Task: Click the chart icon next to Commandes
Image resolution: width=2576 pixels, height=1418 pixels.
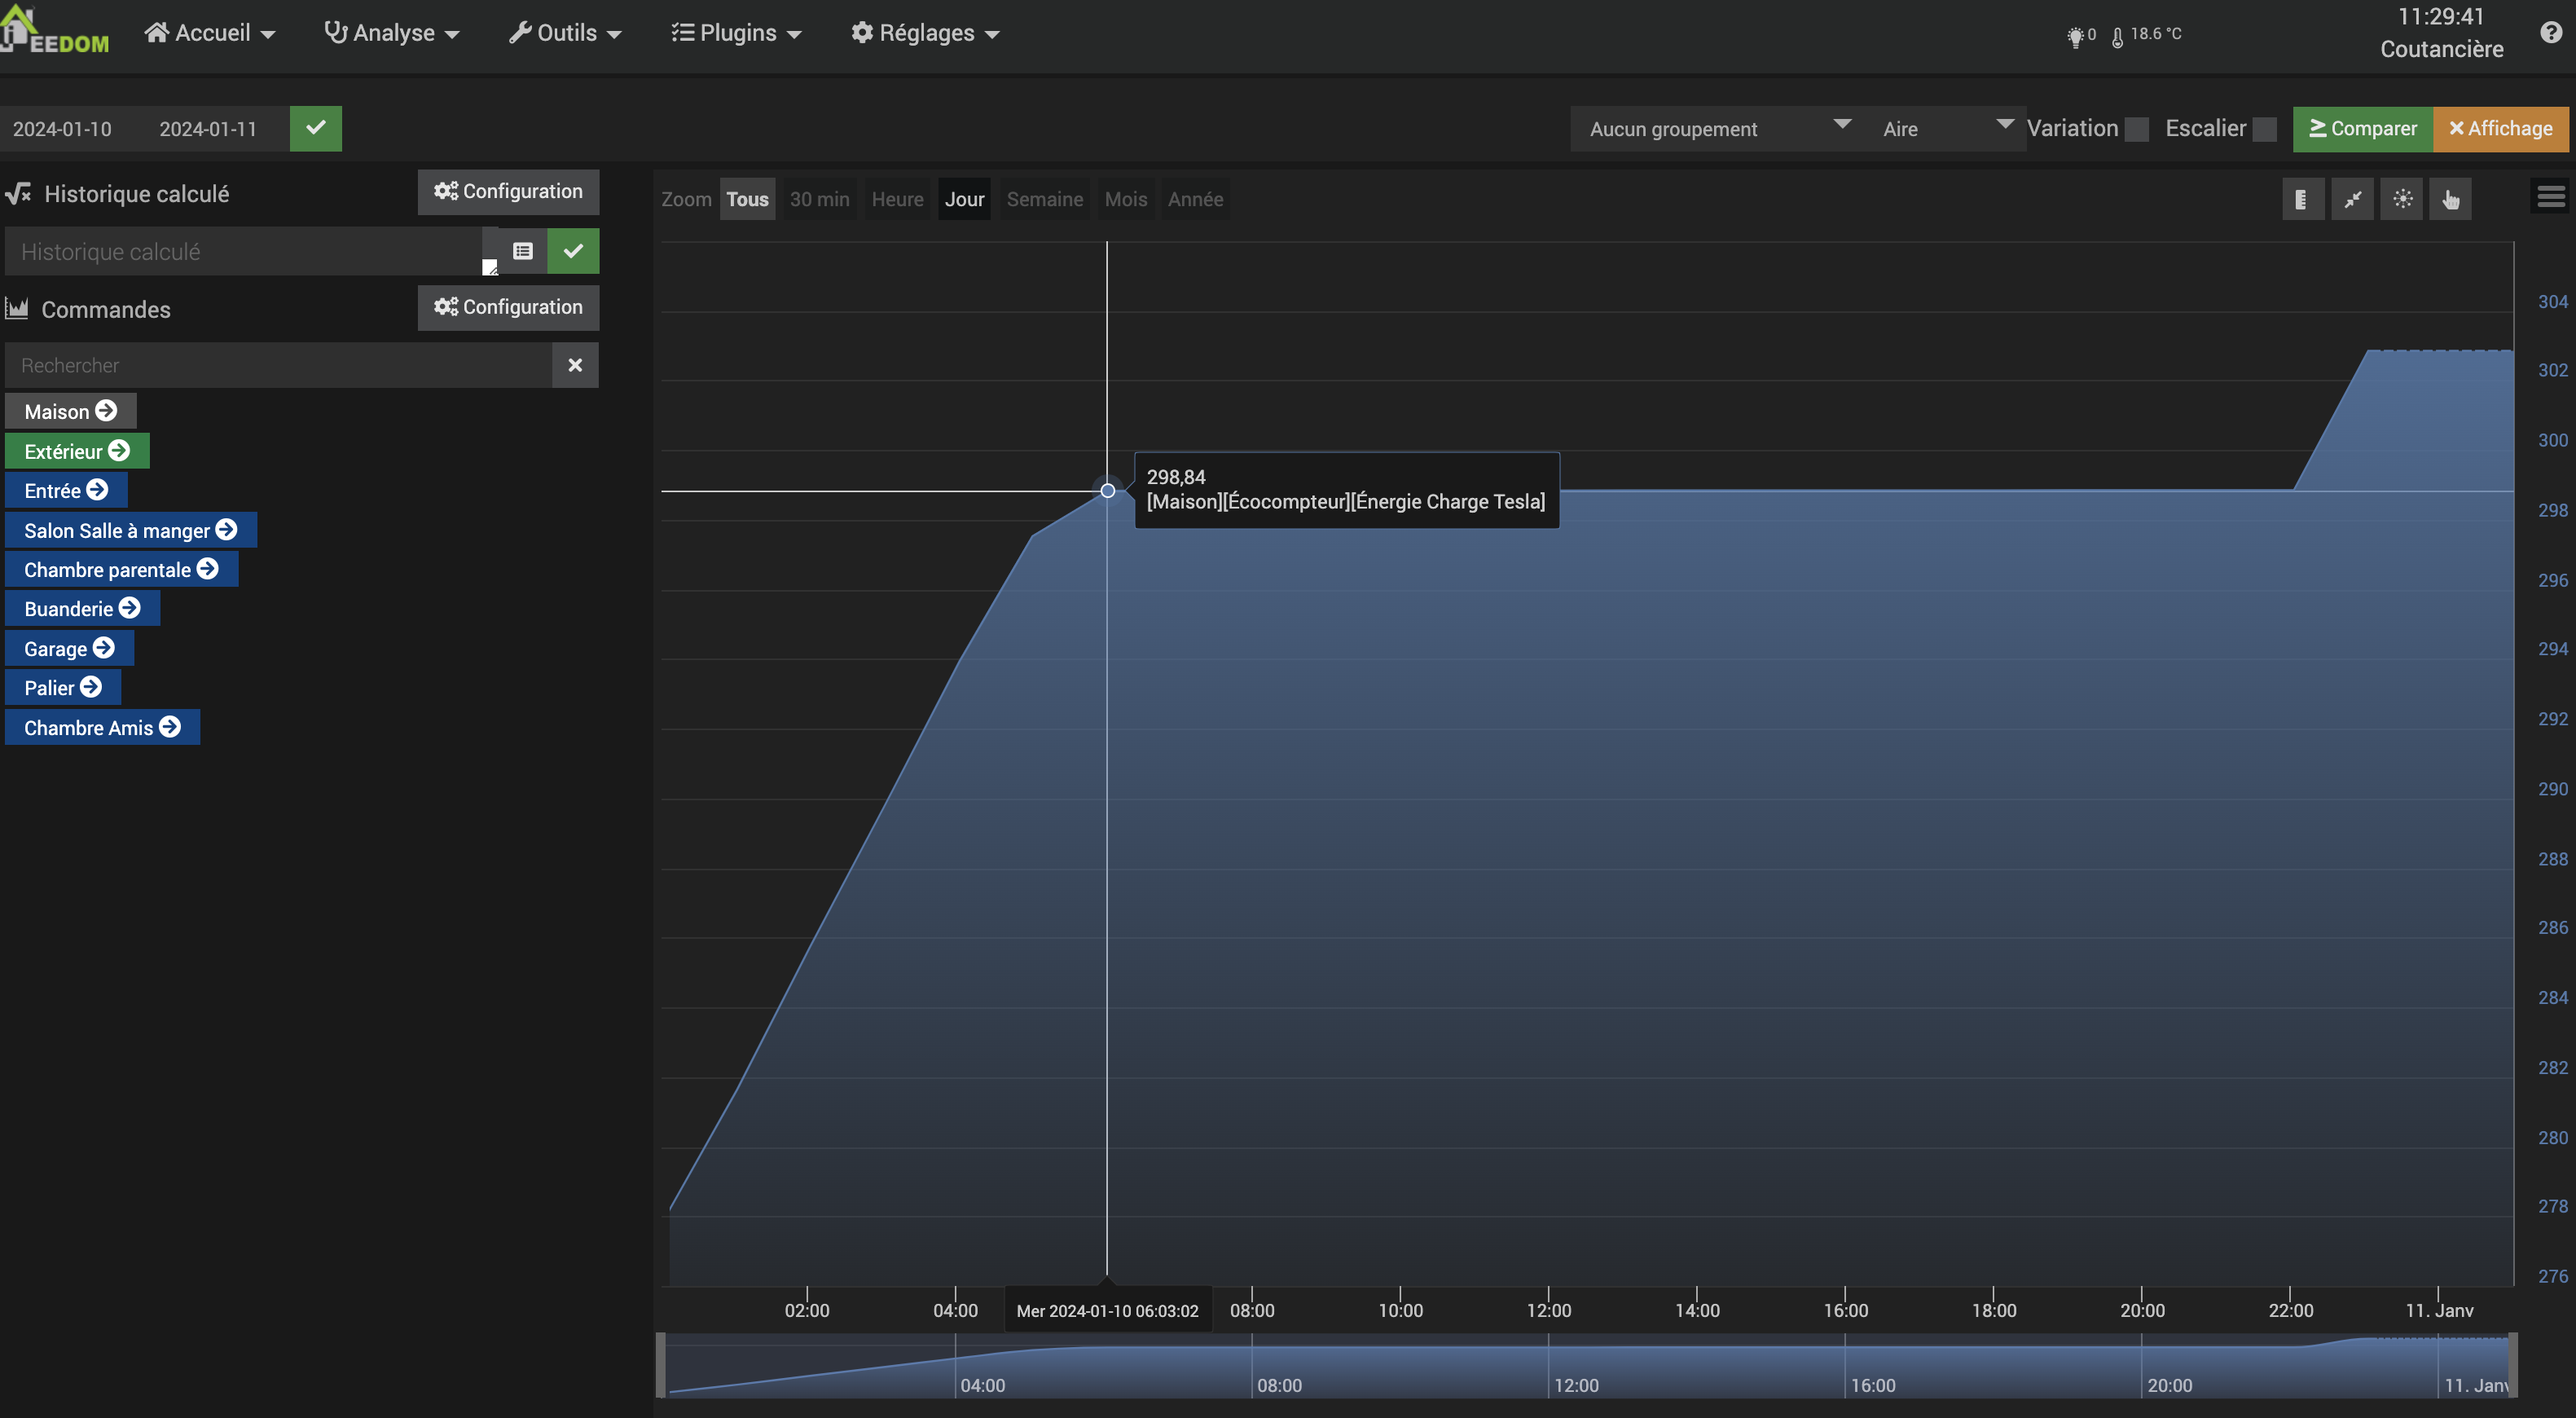Action: pos(17,308)
